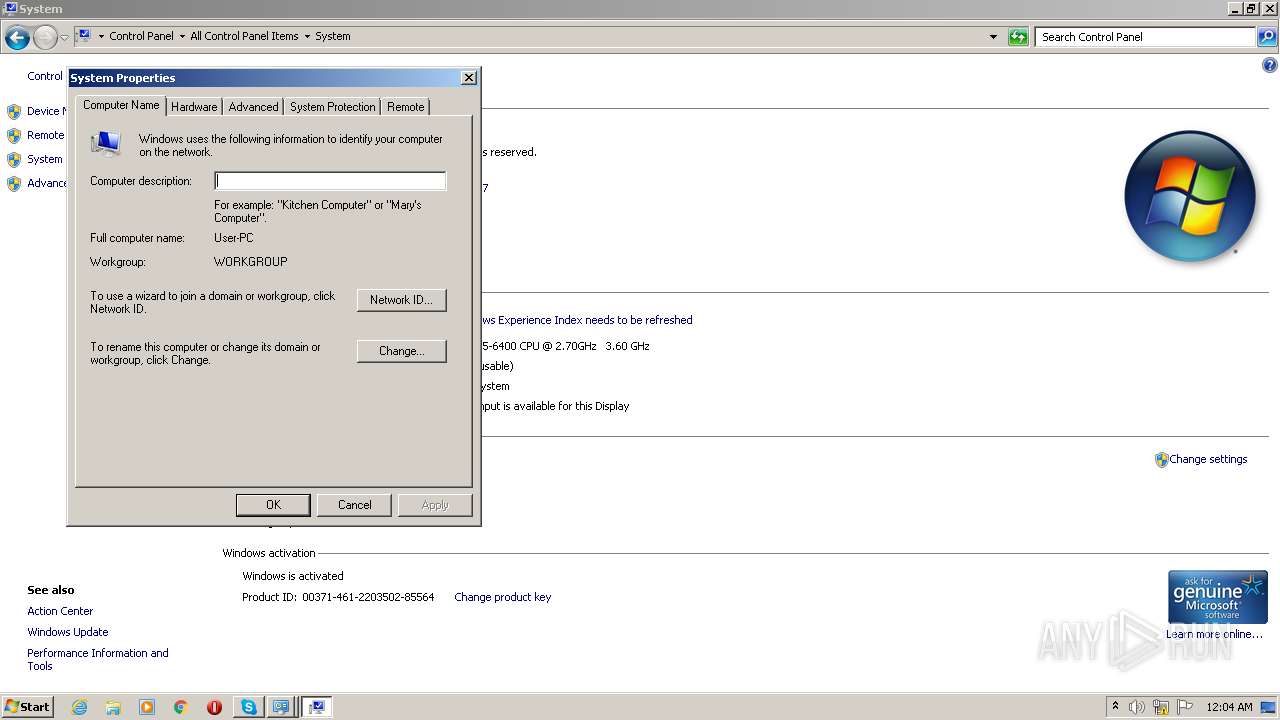Click the shield icon beside Device Manager
The width and height of the screenshot is (1280, 720).
point(14,111)
